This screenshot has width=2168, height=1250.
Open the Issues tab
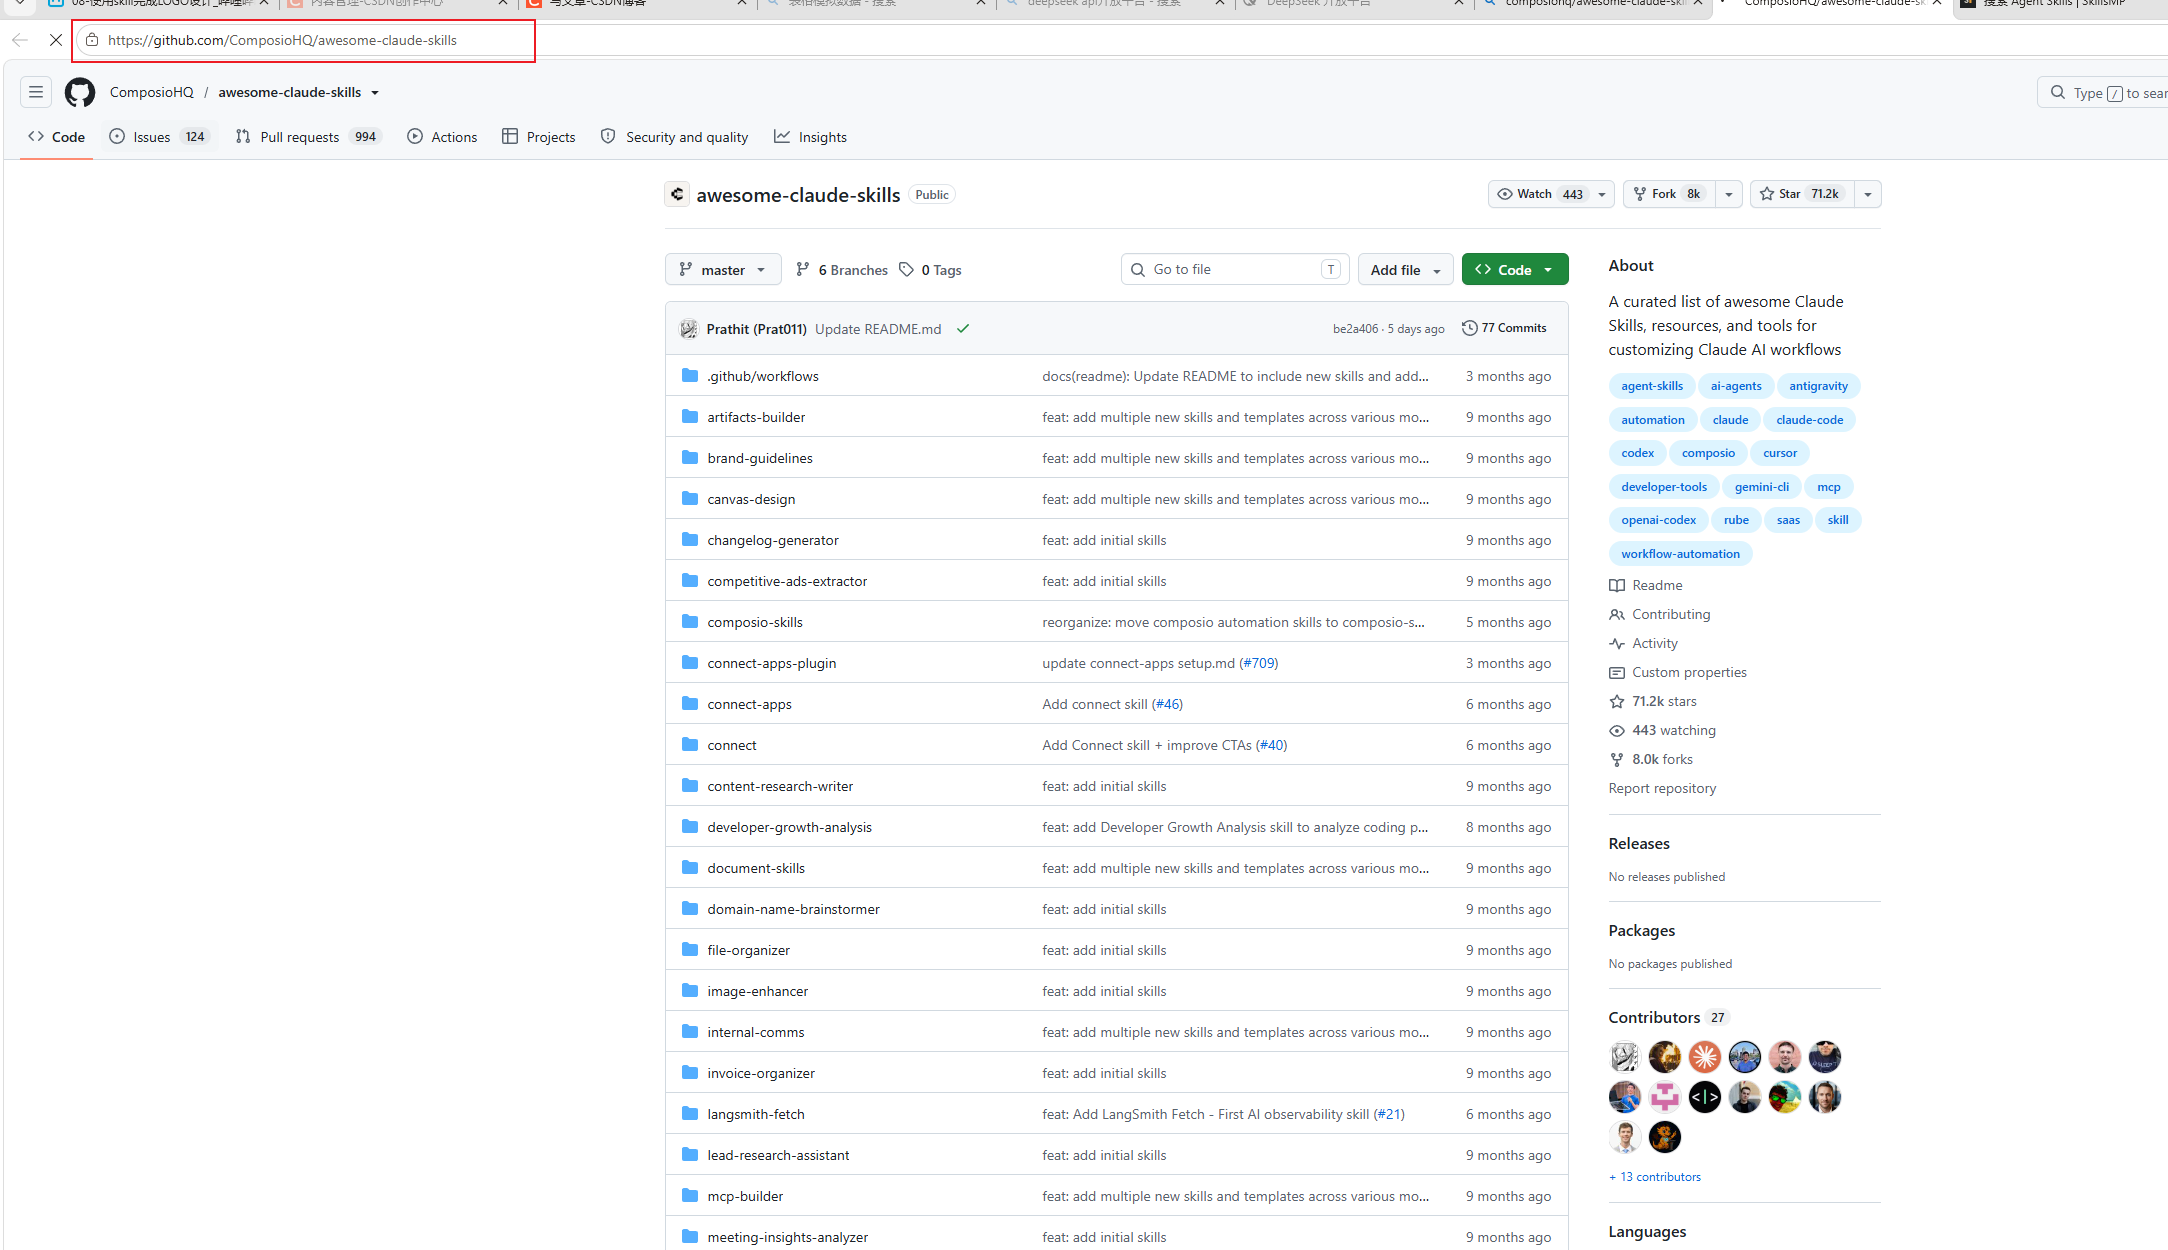(x=160, y=137)
